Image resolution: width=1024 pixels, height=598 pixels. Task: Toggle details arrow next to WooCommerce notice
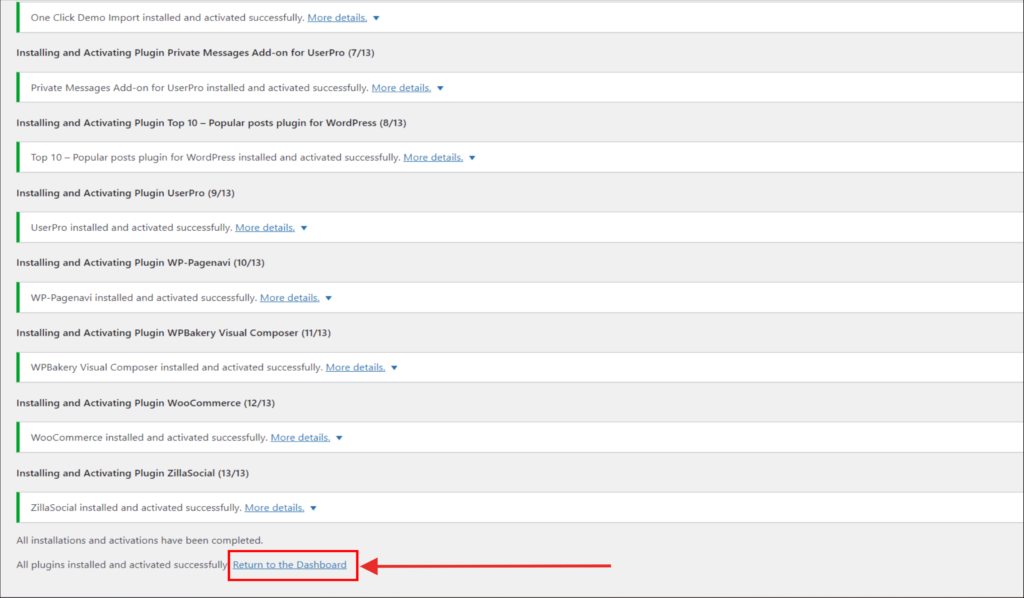point(340,438)
